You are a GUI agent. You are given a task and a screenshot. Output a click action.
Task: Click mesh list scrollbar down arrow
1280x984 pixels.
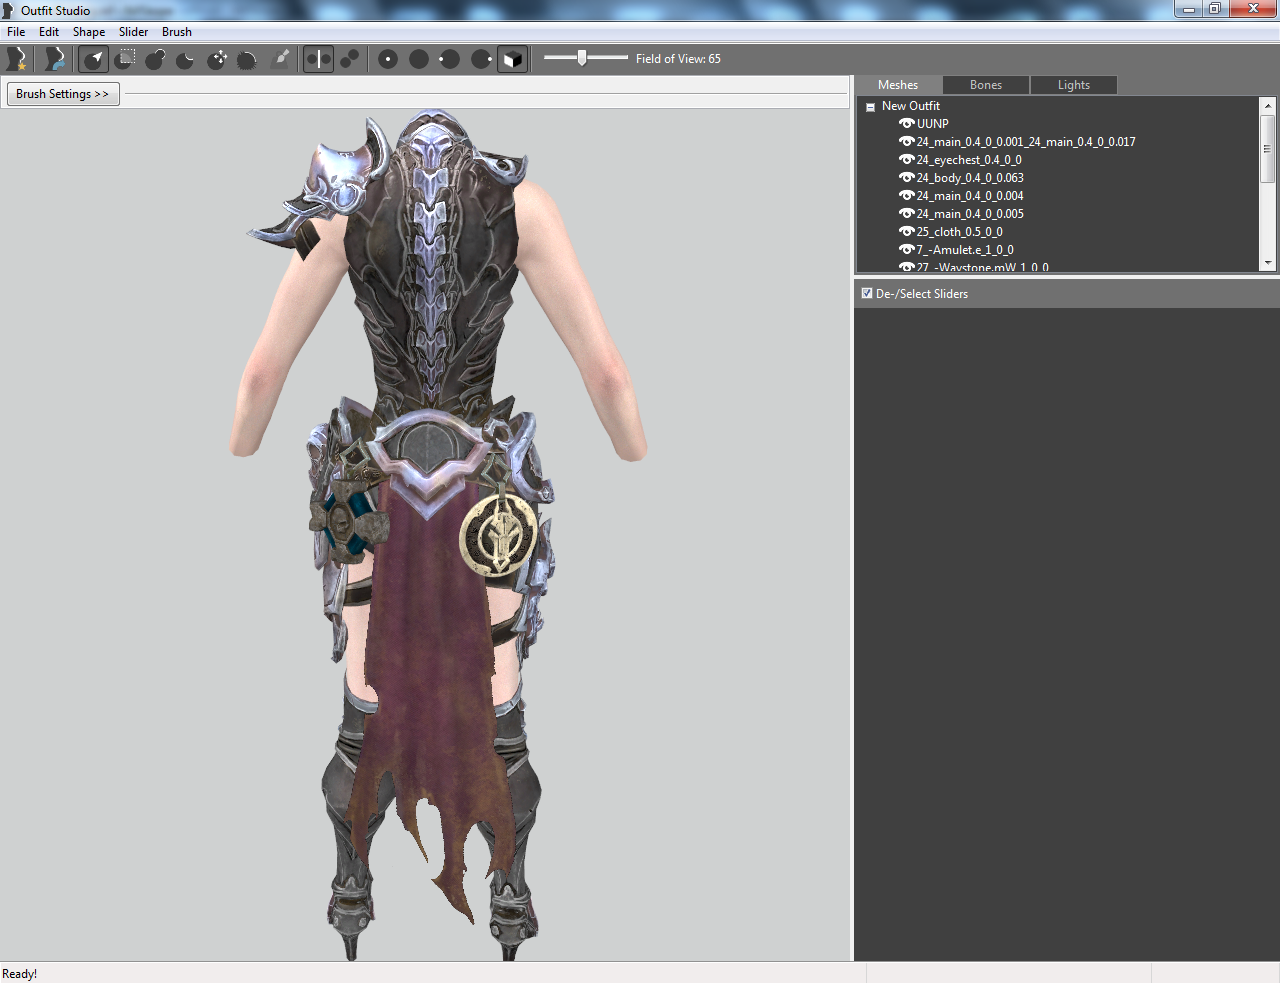click(1268, 263)
